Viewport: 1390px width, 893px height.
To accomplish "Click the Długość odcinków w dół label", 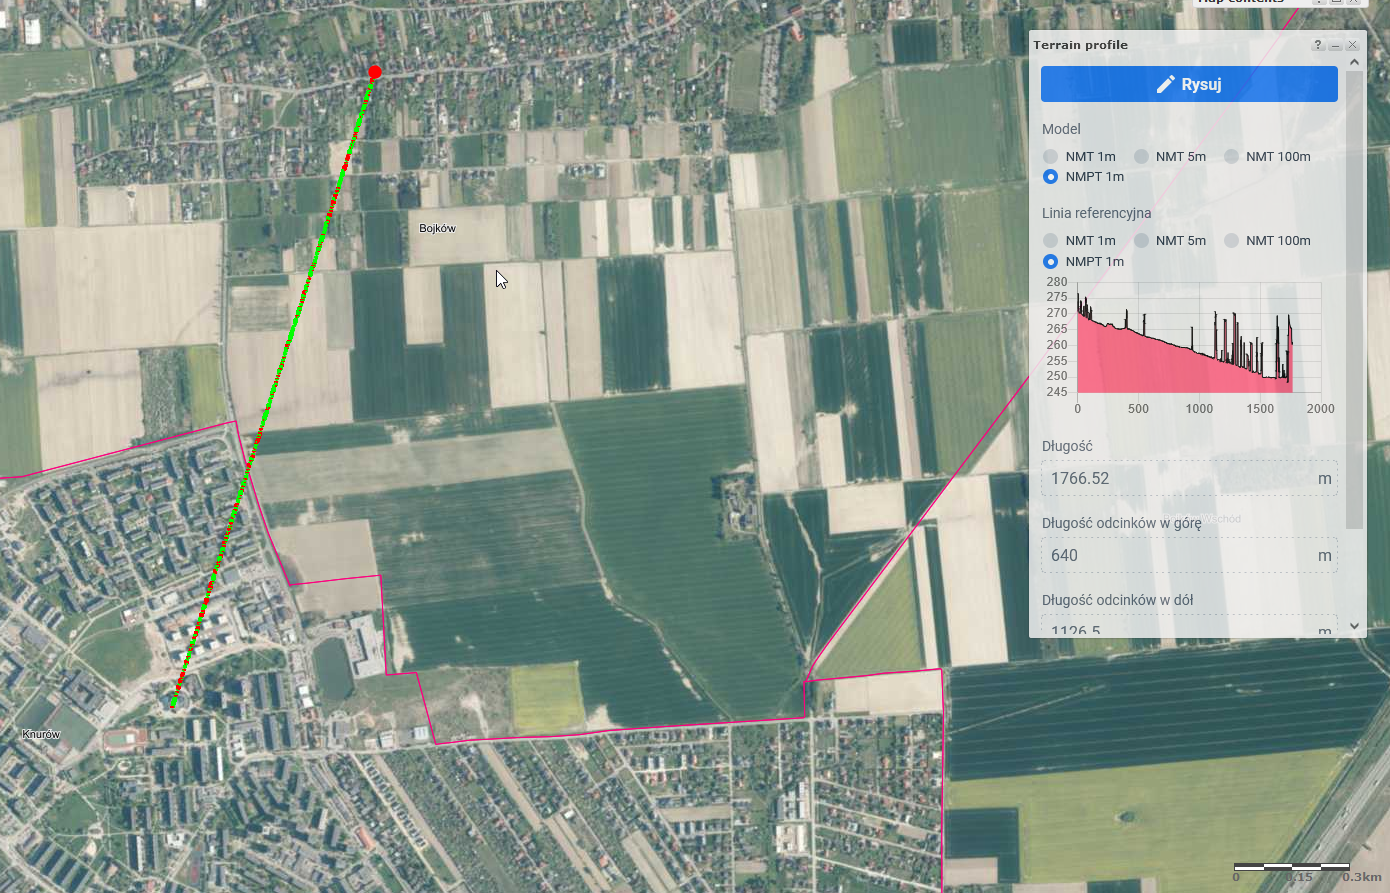I will (1117, 600).
